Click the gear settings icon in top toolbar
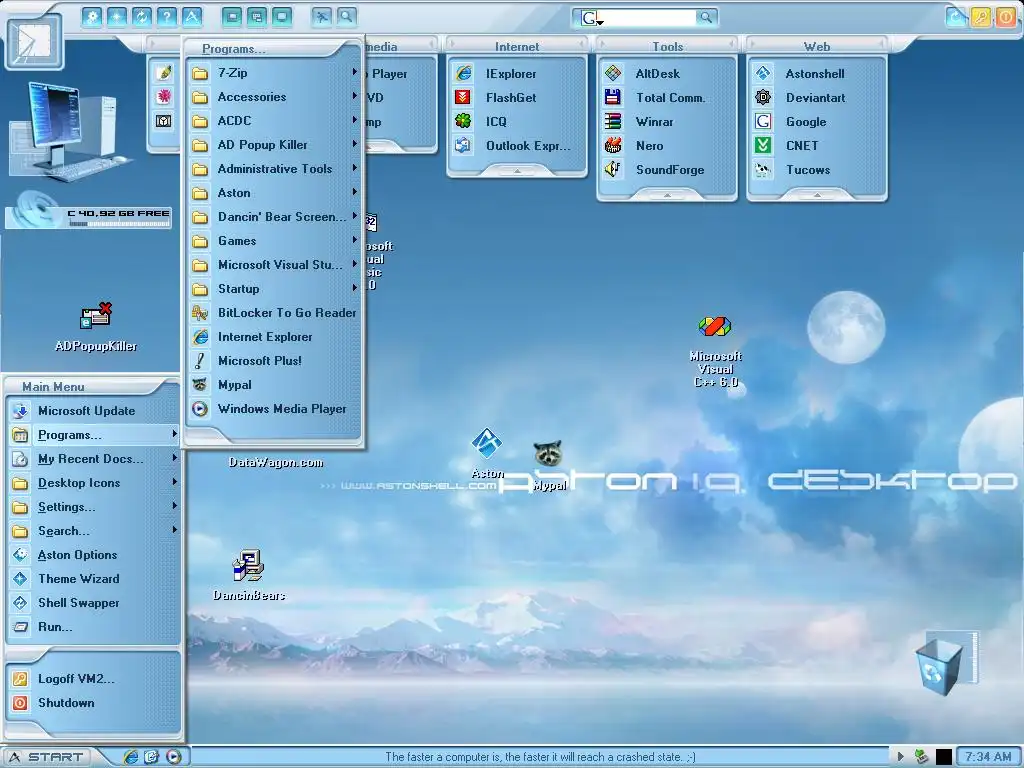This screenshot has height=768, width=1024. [x=92, y=17]
